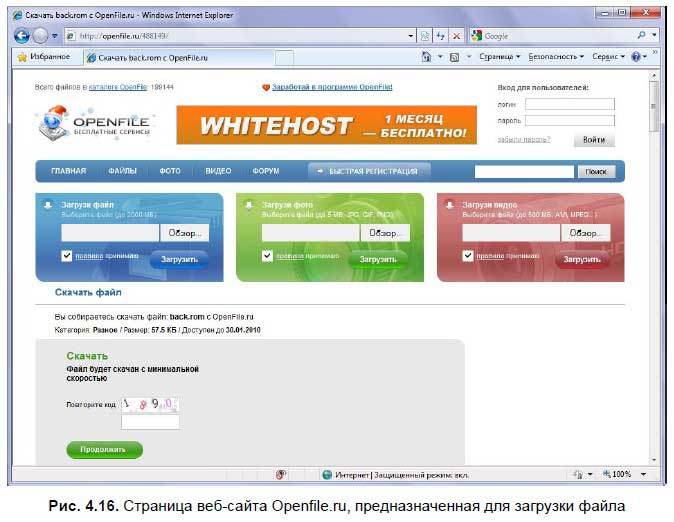Click the browser Back arrow button
Screen dimensions: 674x522
pyautogui.click(x=21, y=36)
